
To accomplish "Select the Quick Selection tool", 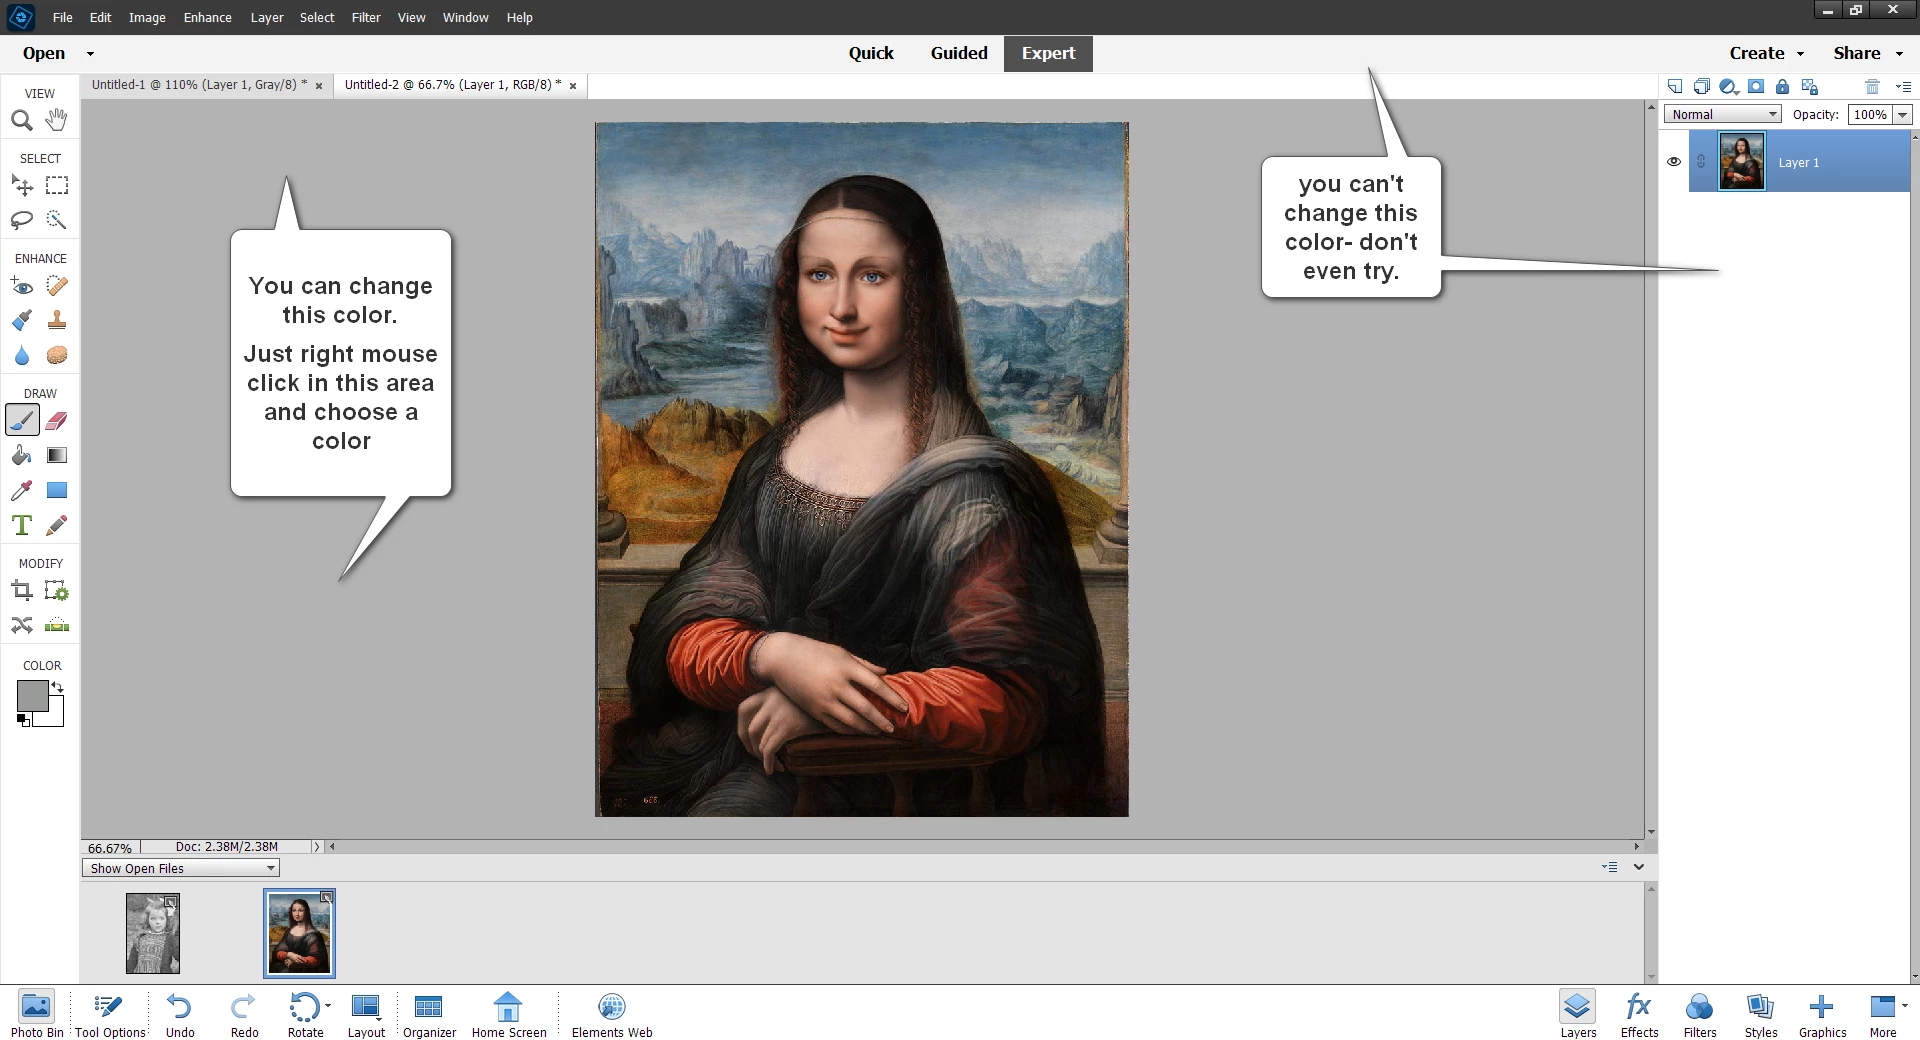I will point(57,220).
